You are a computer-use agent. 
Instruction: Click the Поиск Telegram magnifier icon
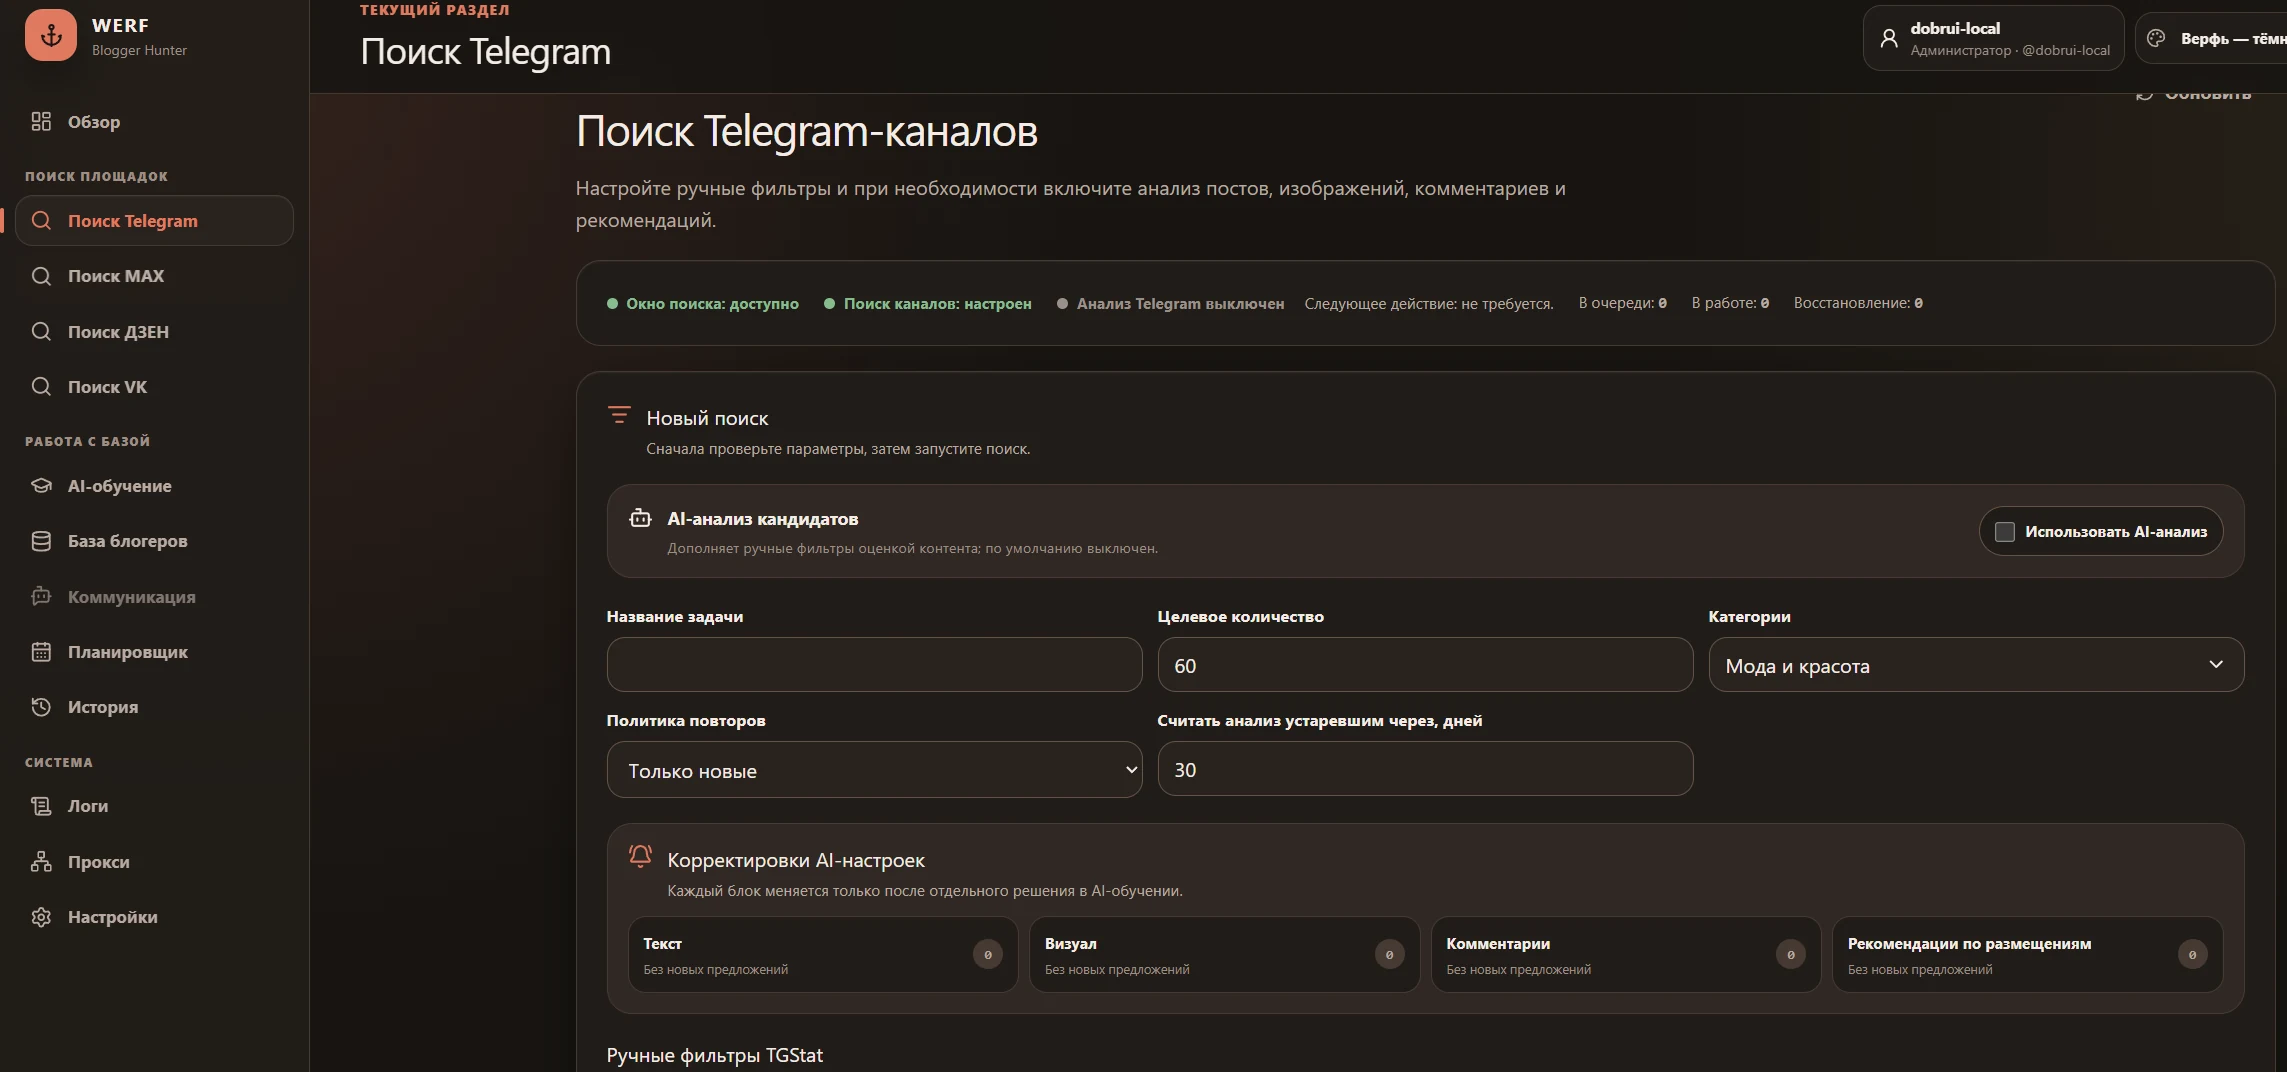point(41,221)
